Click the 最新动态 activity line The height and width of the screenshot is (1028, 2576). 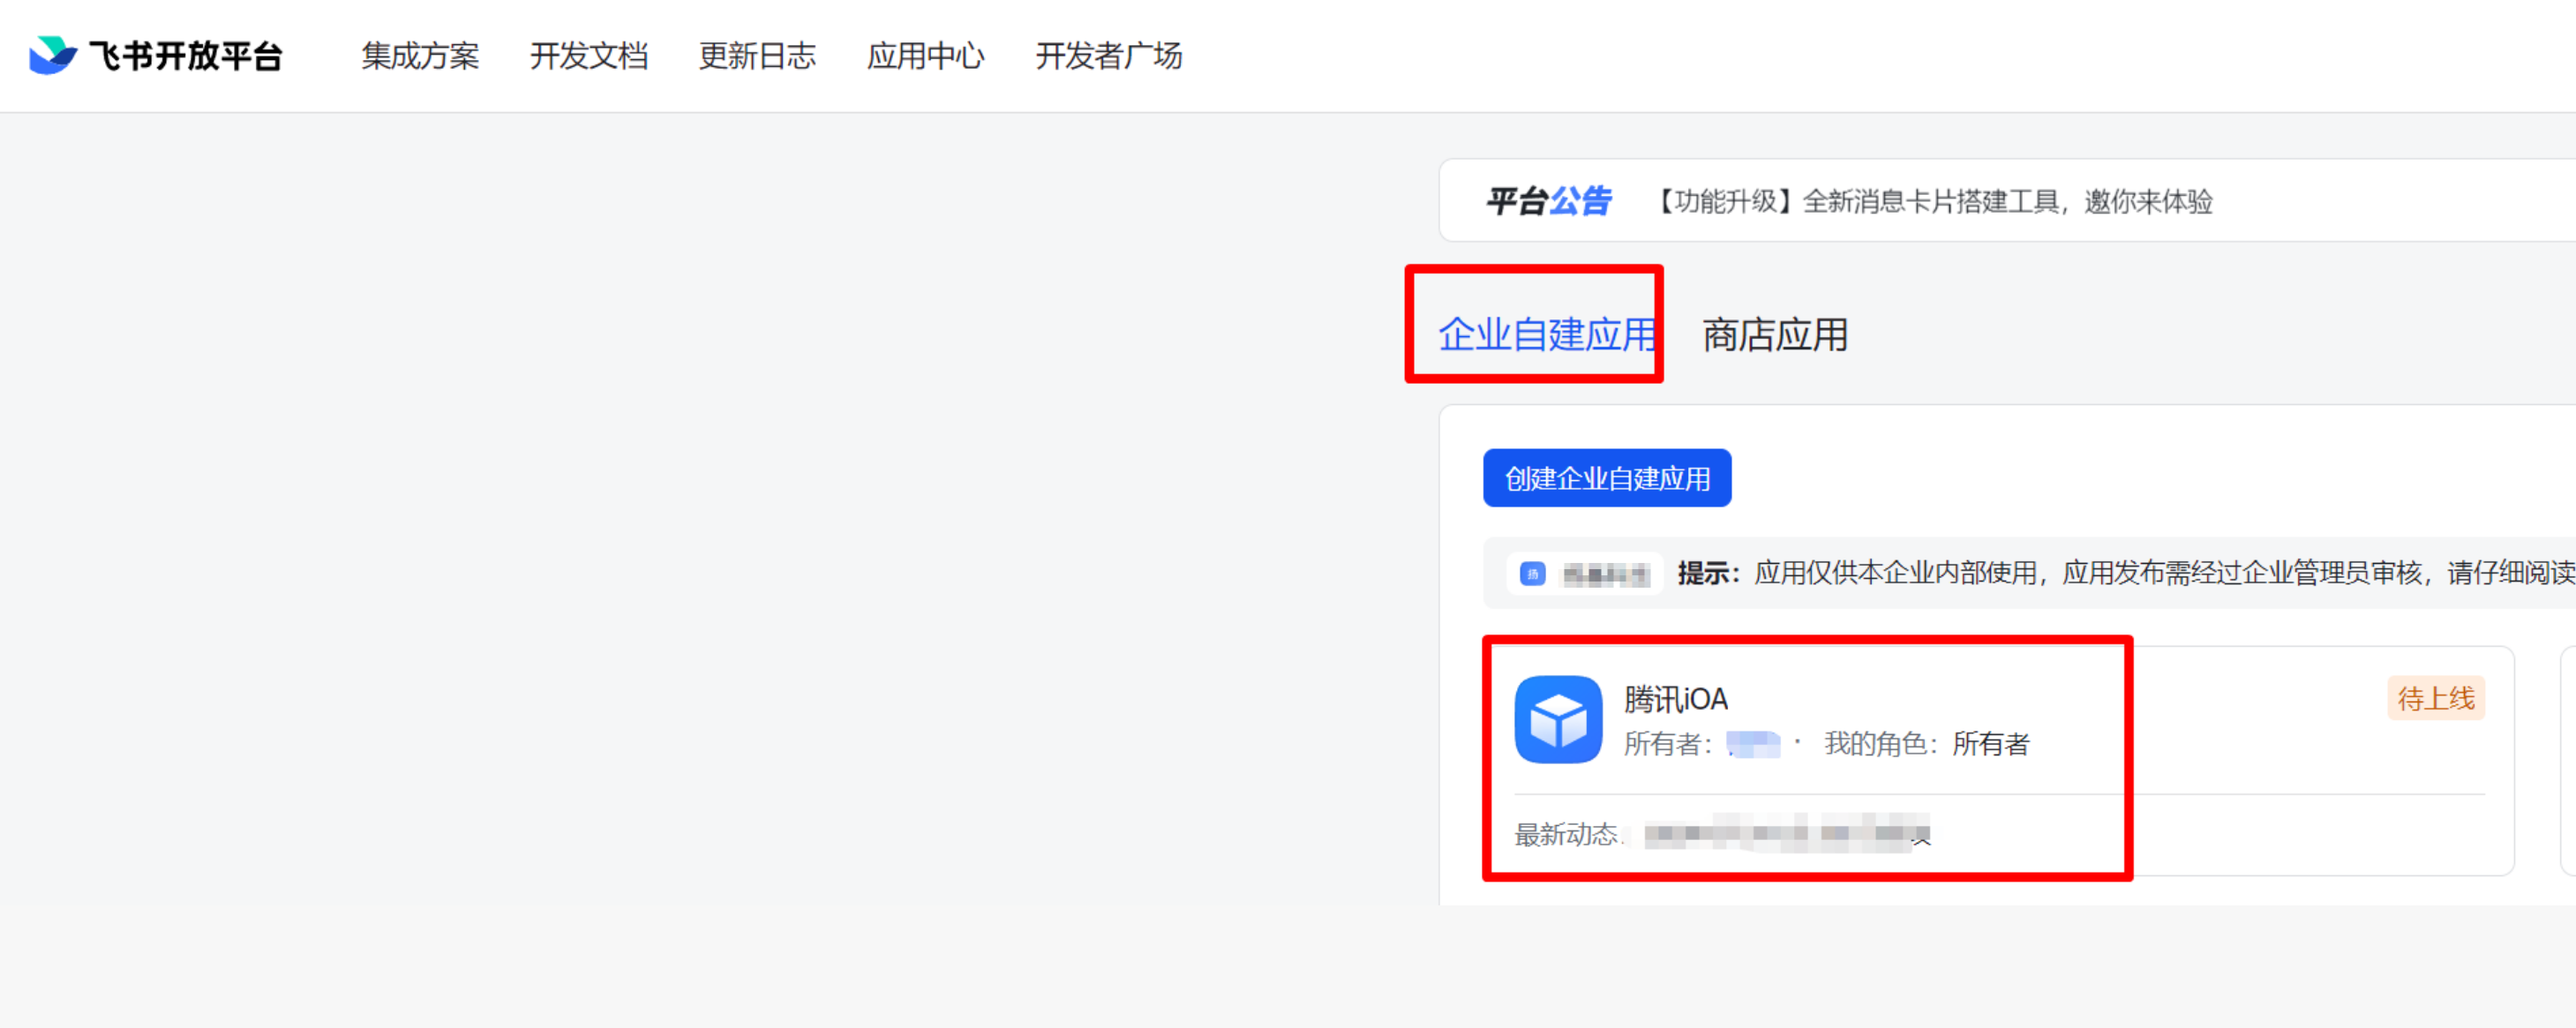tap(1720, 834)
